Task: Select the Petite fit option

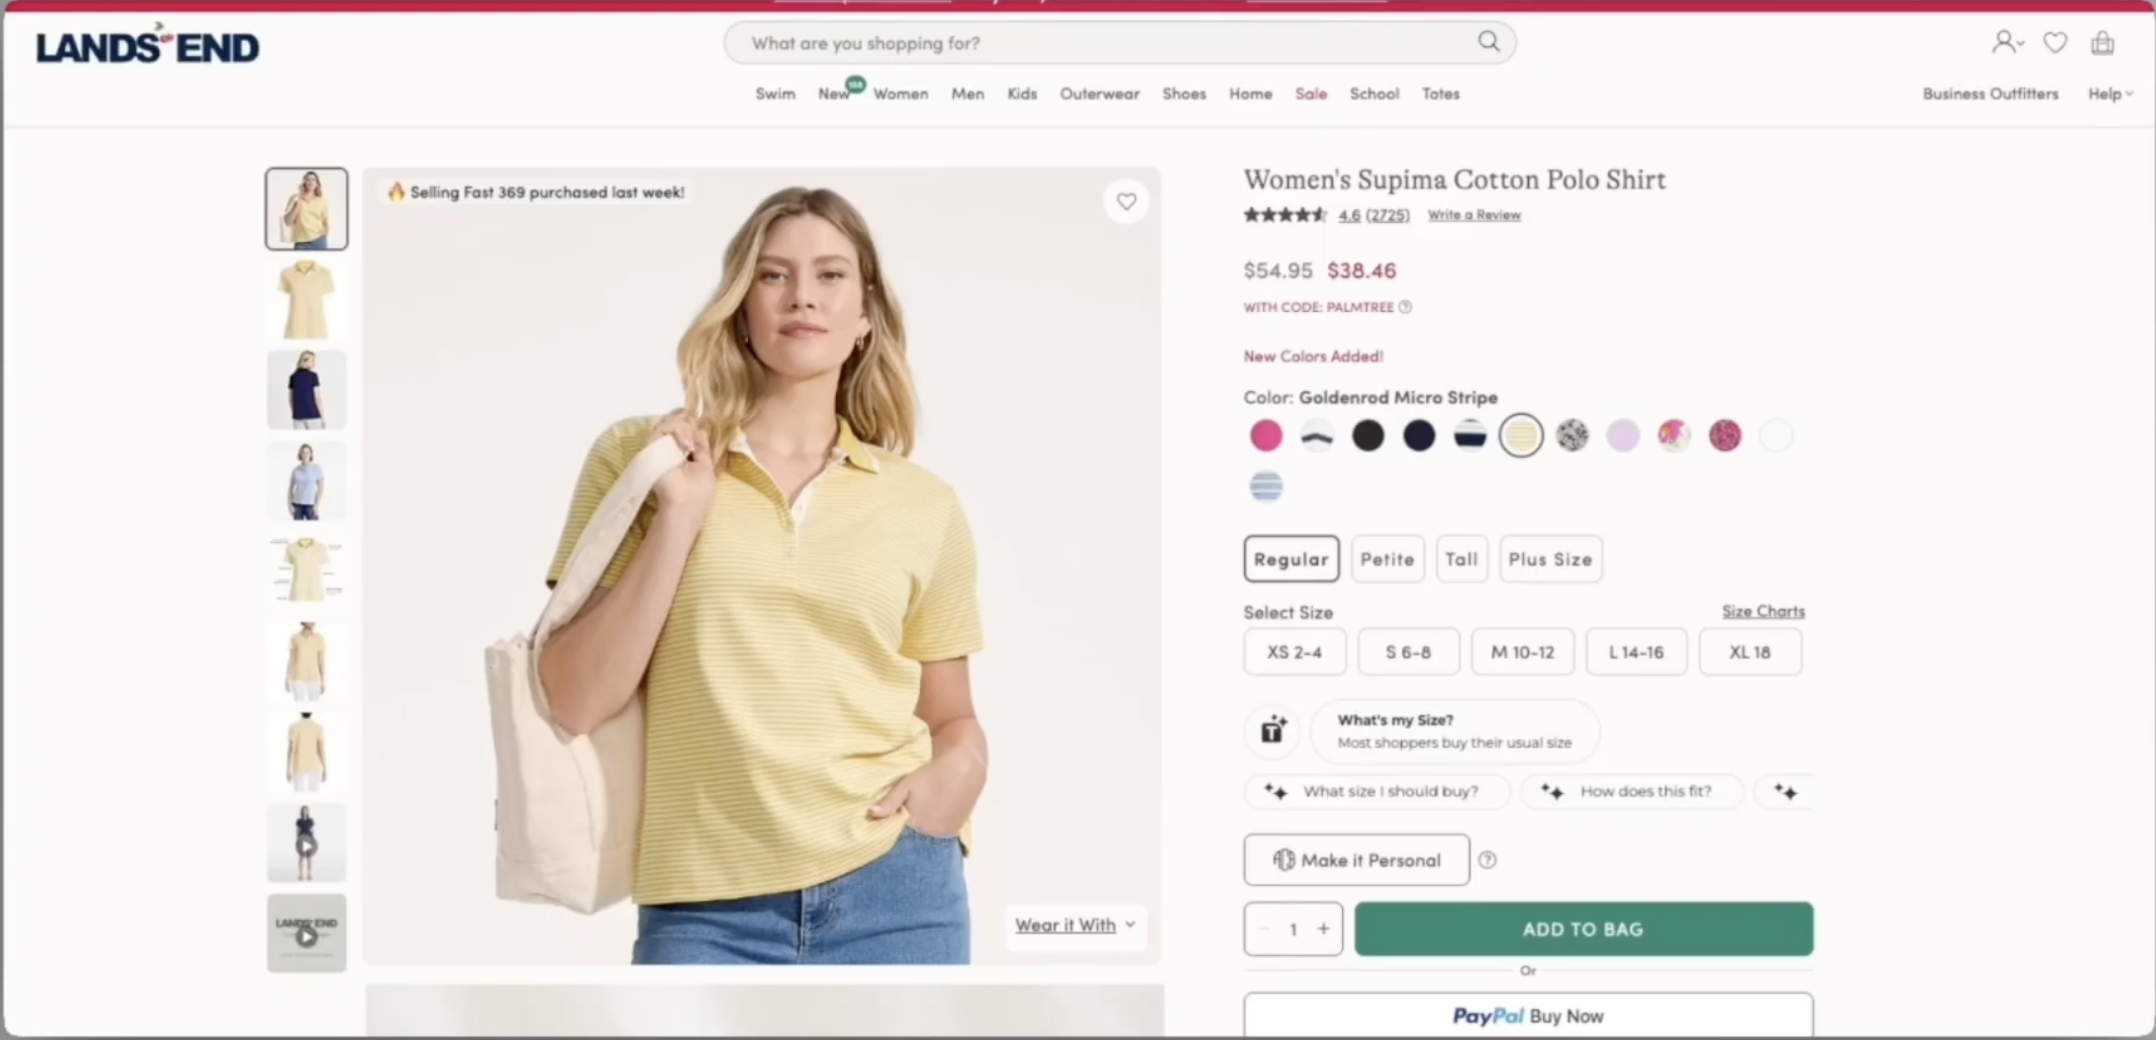Action: pos(1387,559)
